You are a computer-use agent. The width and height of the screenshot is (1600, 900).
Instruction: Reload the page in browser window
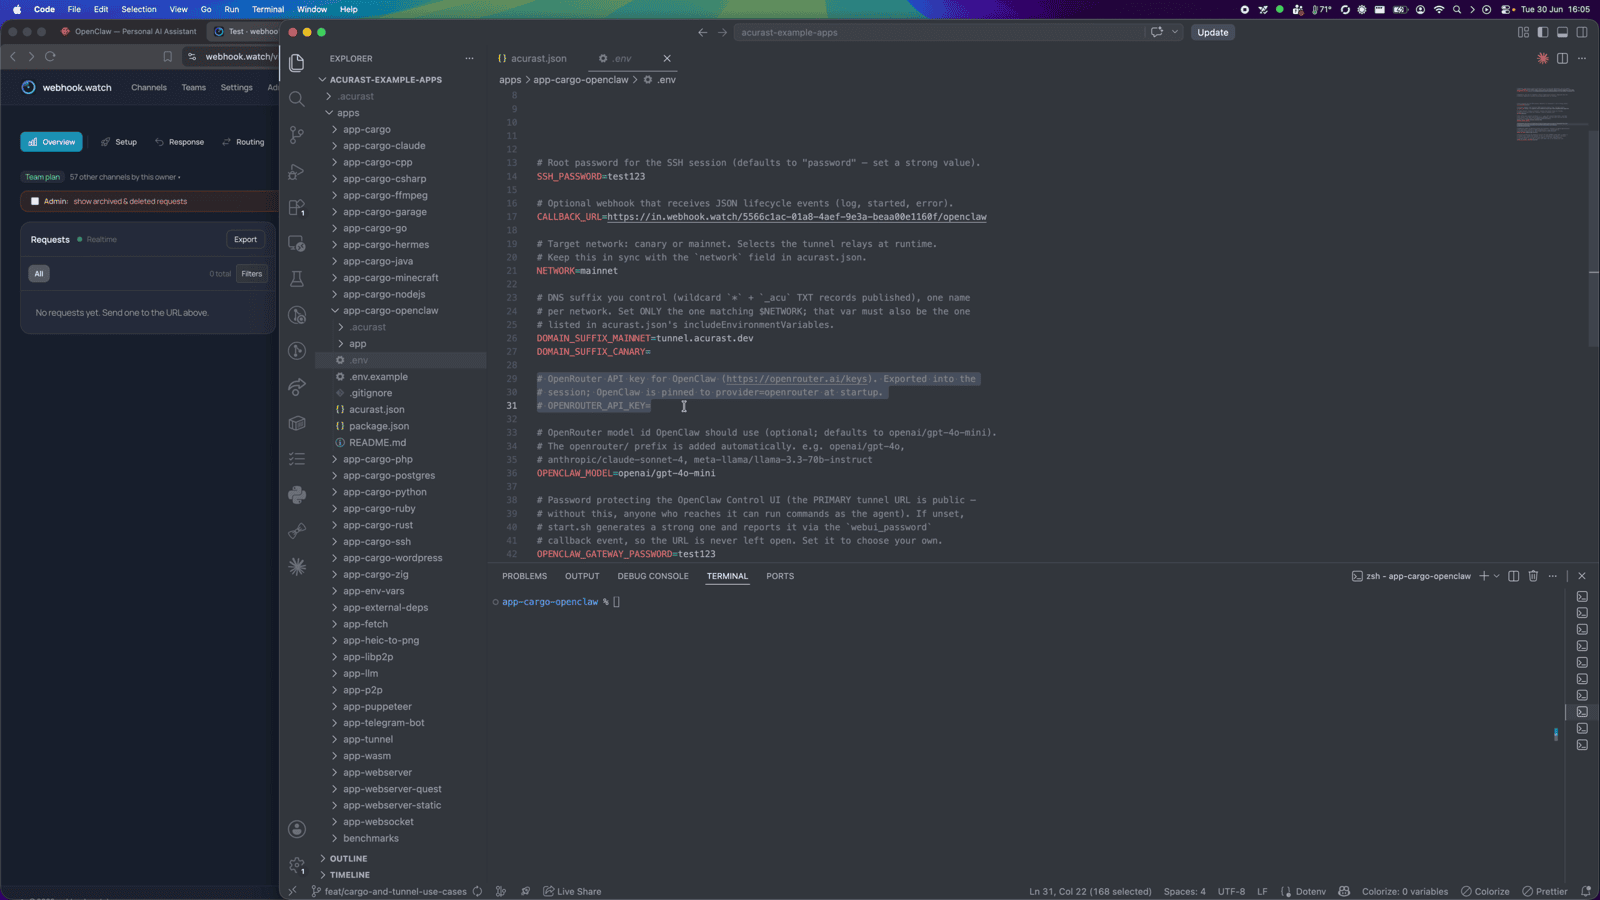[x=50, y=57]
